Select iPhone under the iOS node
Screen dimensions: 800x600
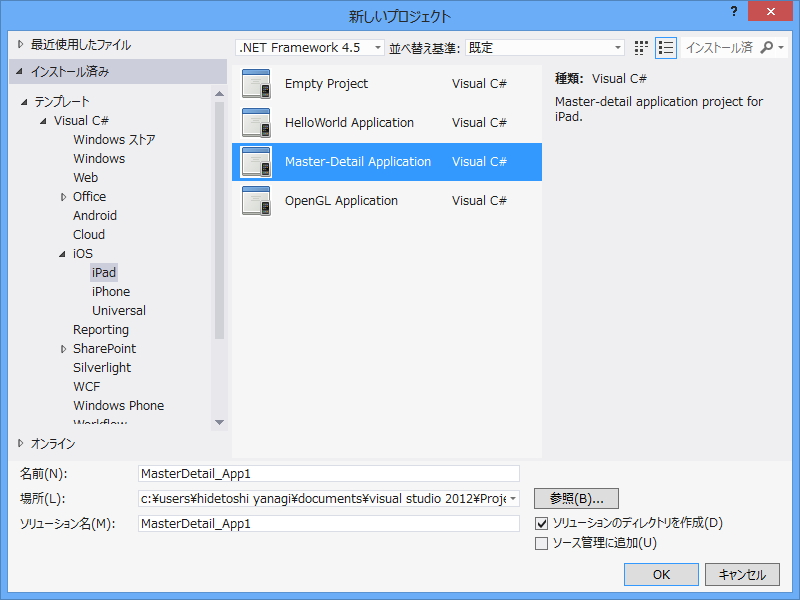click(x=110, y=291)
